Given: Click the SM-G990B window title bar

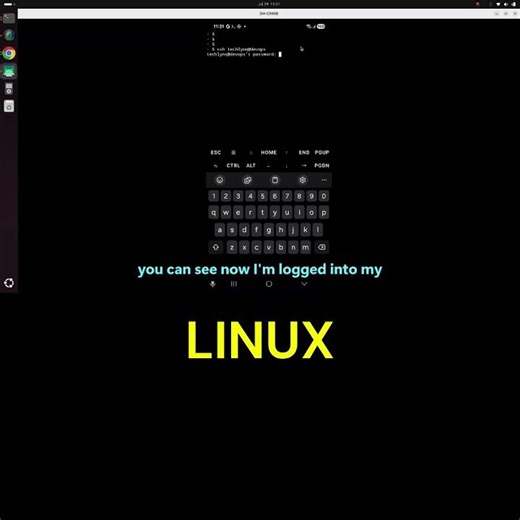Looking at the screenshot, I should 269,14.
